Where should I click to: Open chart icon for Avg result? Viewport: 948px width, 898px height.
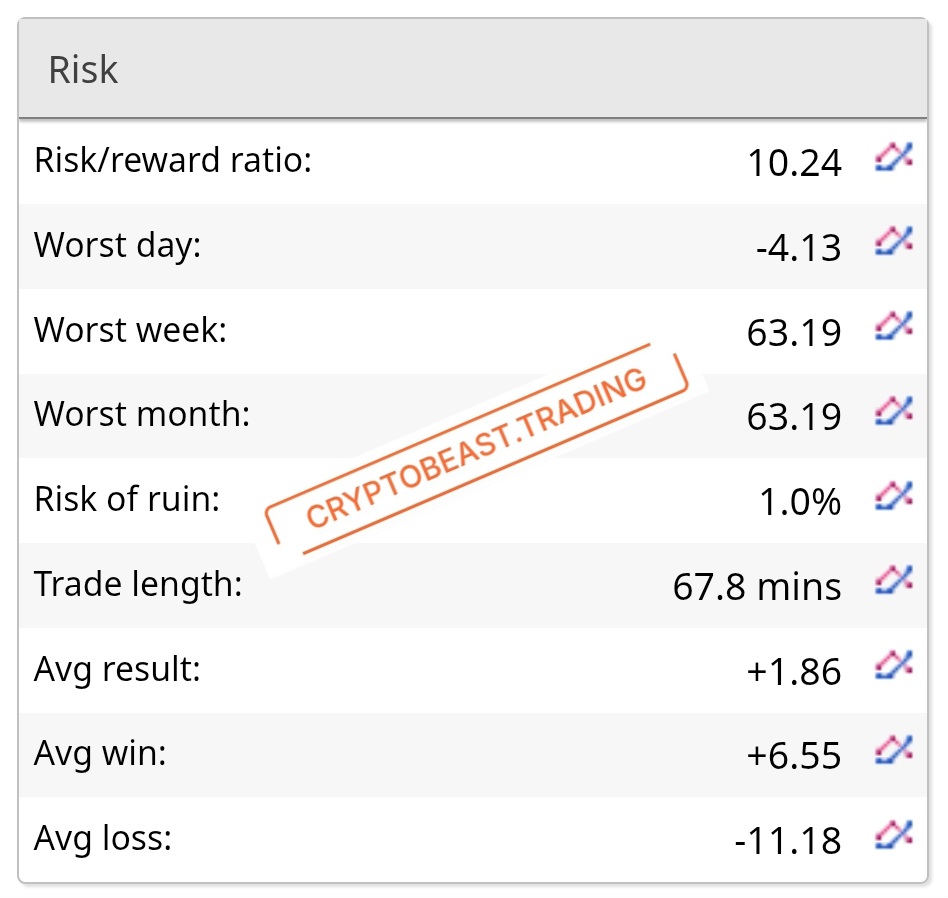894,665
